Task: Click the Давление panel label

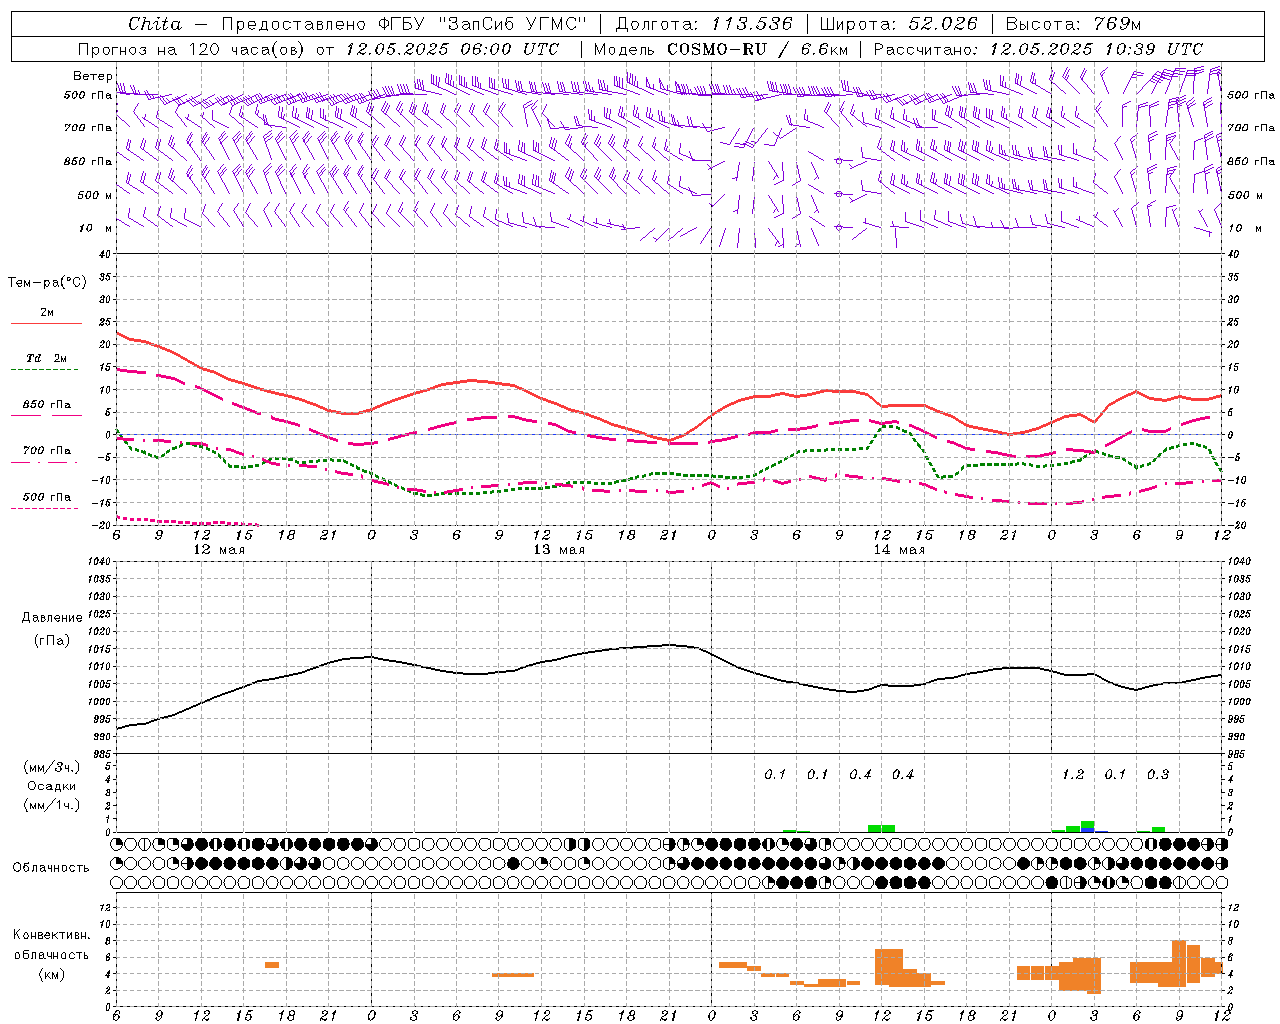Action: click(x=52, y=618)
